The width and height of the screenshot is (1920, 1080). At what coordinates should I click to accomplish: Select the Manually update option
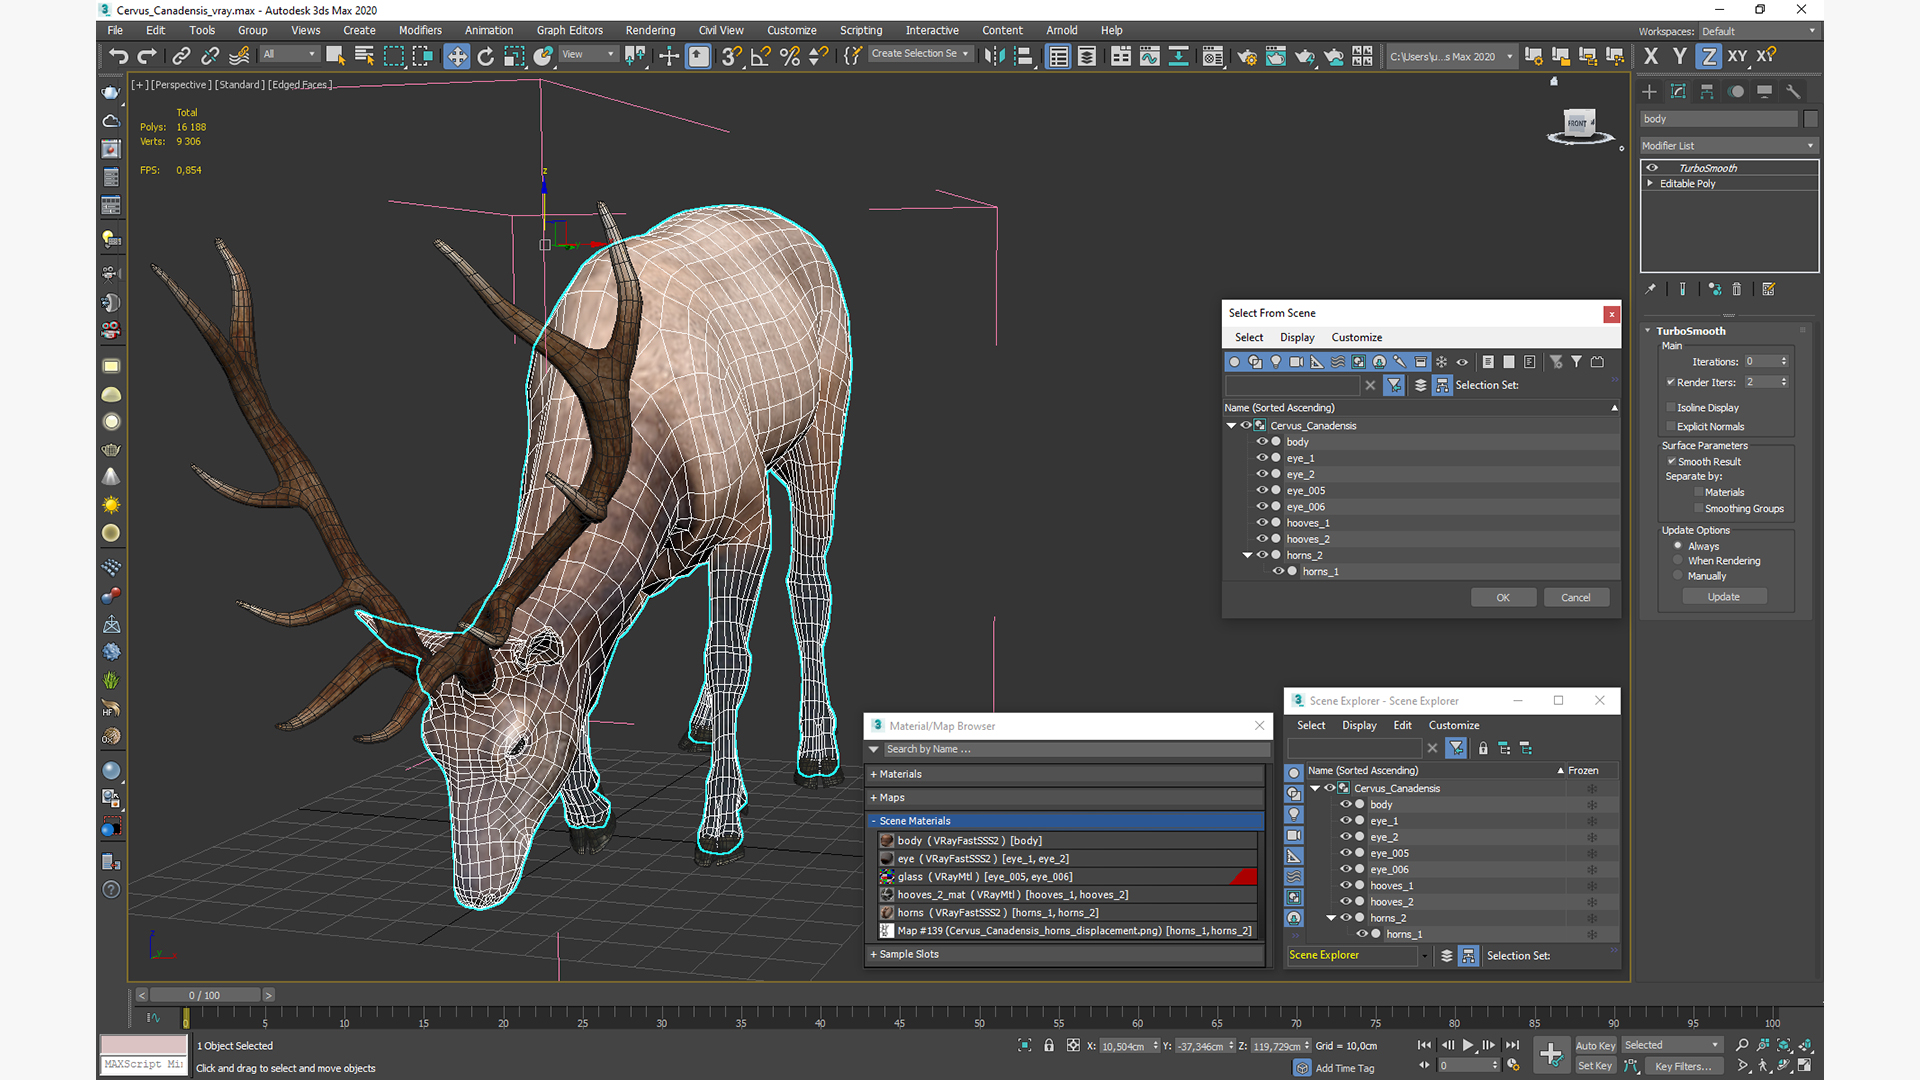[1678, 576]
